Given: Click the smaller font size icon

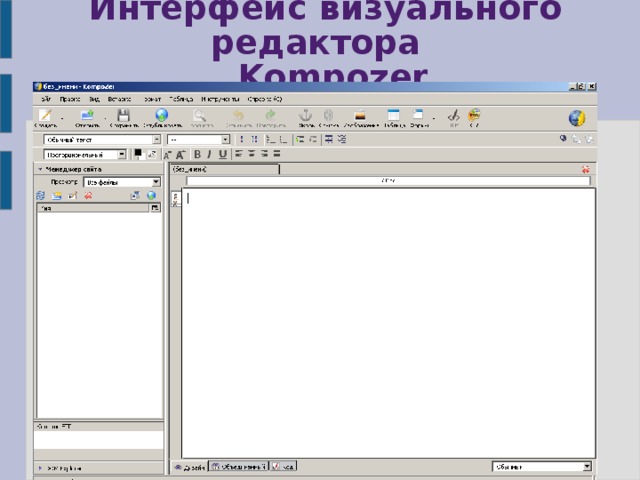Looking at the screenshot, I should click(x=167, y=155).
